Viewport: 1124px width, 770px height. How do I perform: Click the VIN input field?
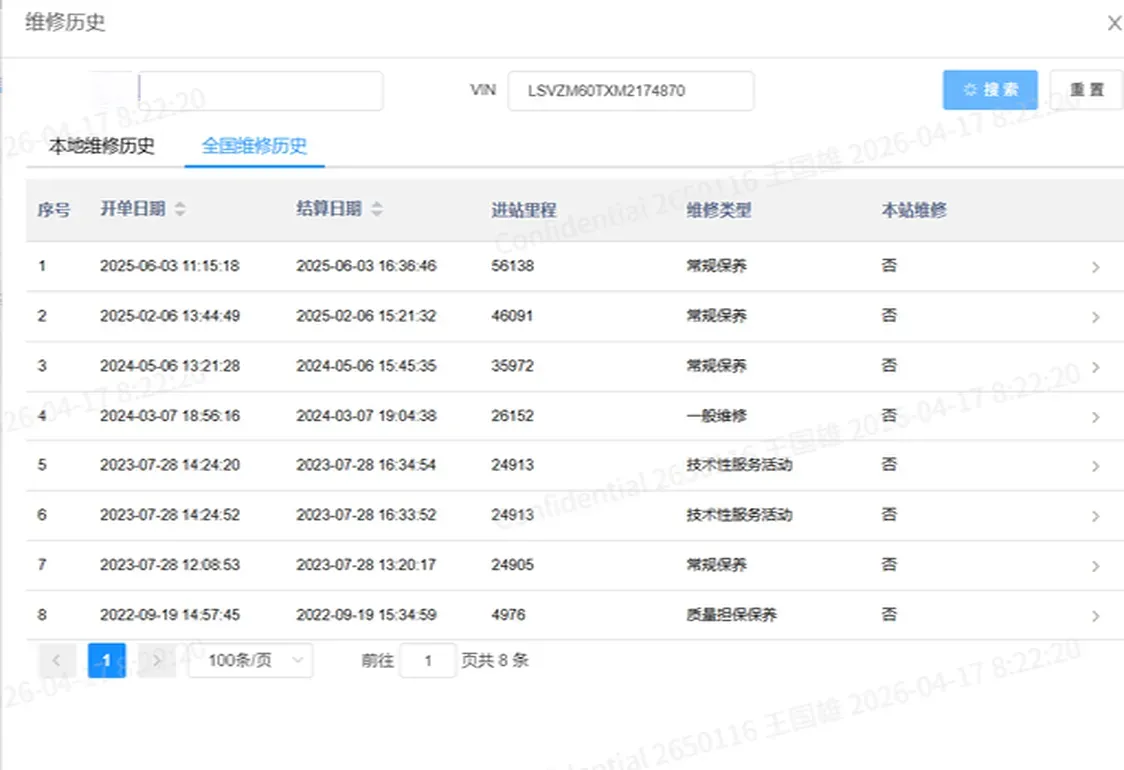631,90
